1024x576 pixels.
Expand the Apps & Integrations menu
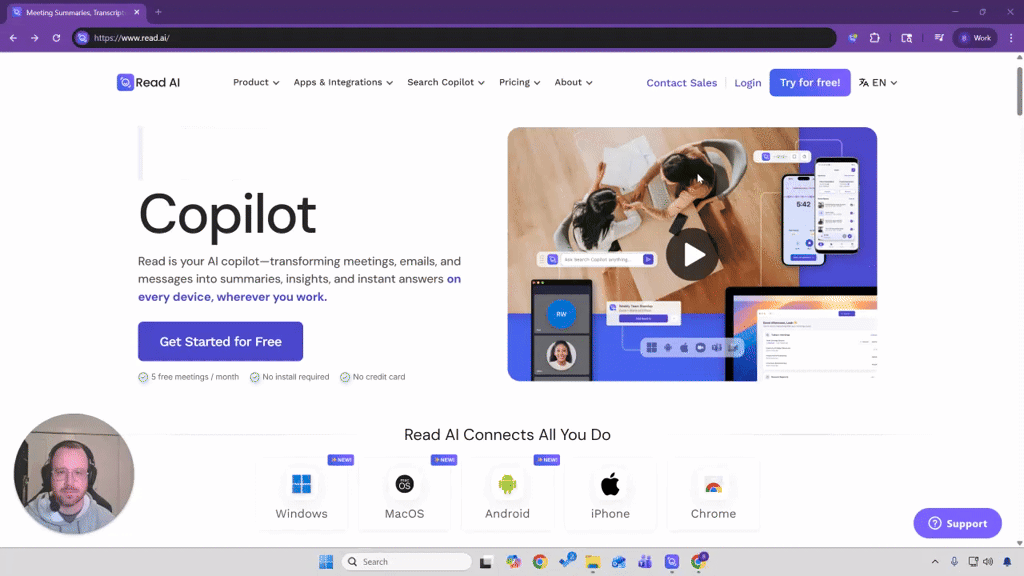tap(343, 83)
